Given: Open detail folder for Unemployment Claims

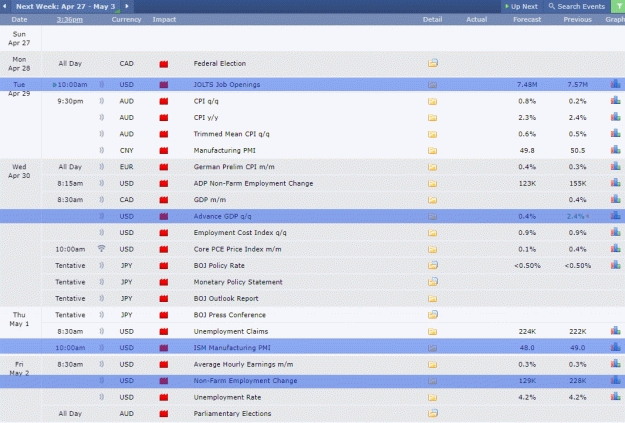Looking at the screenshot, I should pos(432,331).
